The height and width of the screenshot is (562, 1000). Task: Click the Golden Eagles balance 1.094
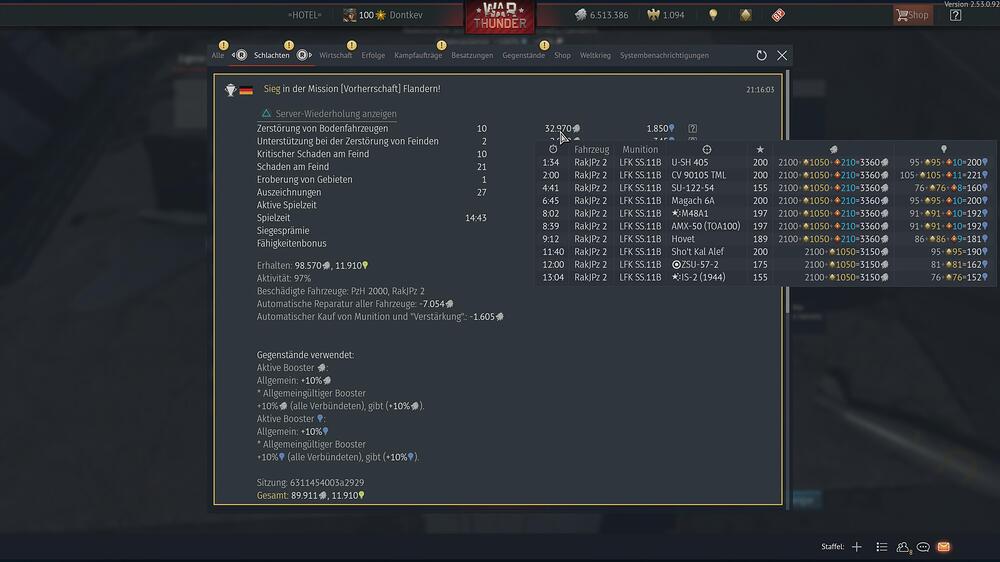click(666, 15)
